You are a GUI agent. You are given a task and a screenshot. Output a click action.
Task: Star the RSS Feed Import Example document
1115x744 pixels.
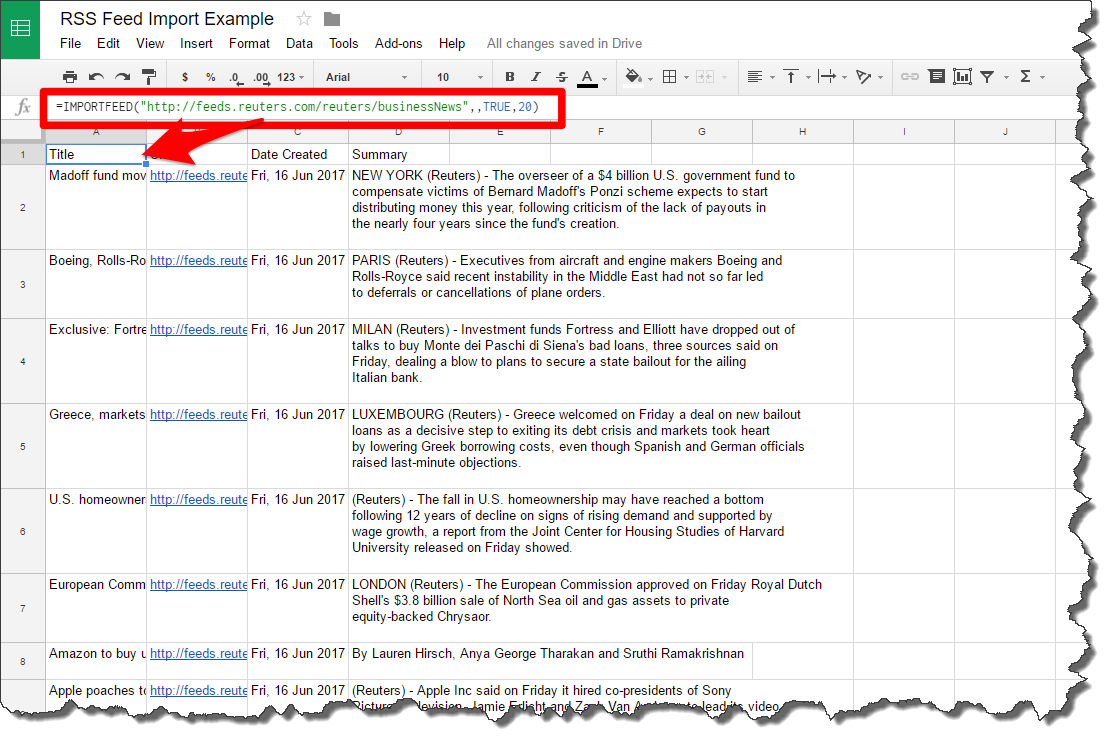(x=304, y=18)
